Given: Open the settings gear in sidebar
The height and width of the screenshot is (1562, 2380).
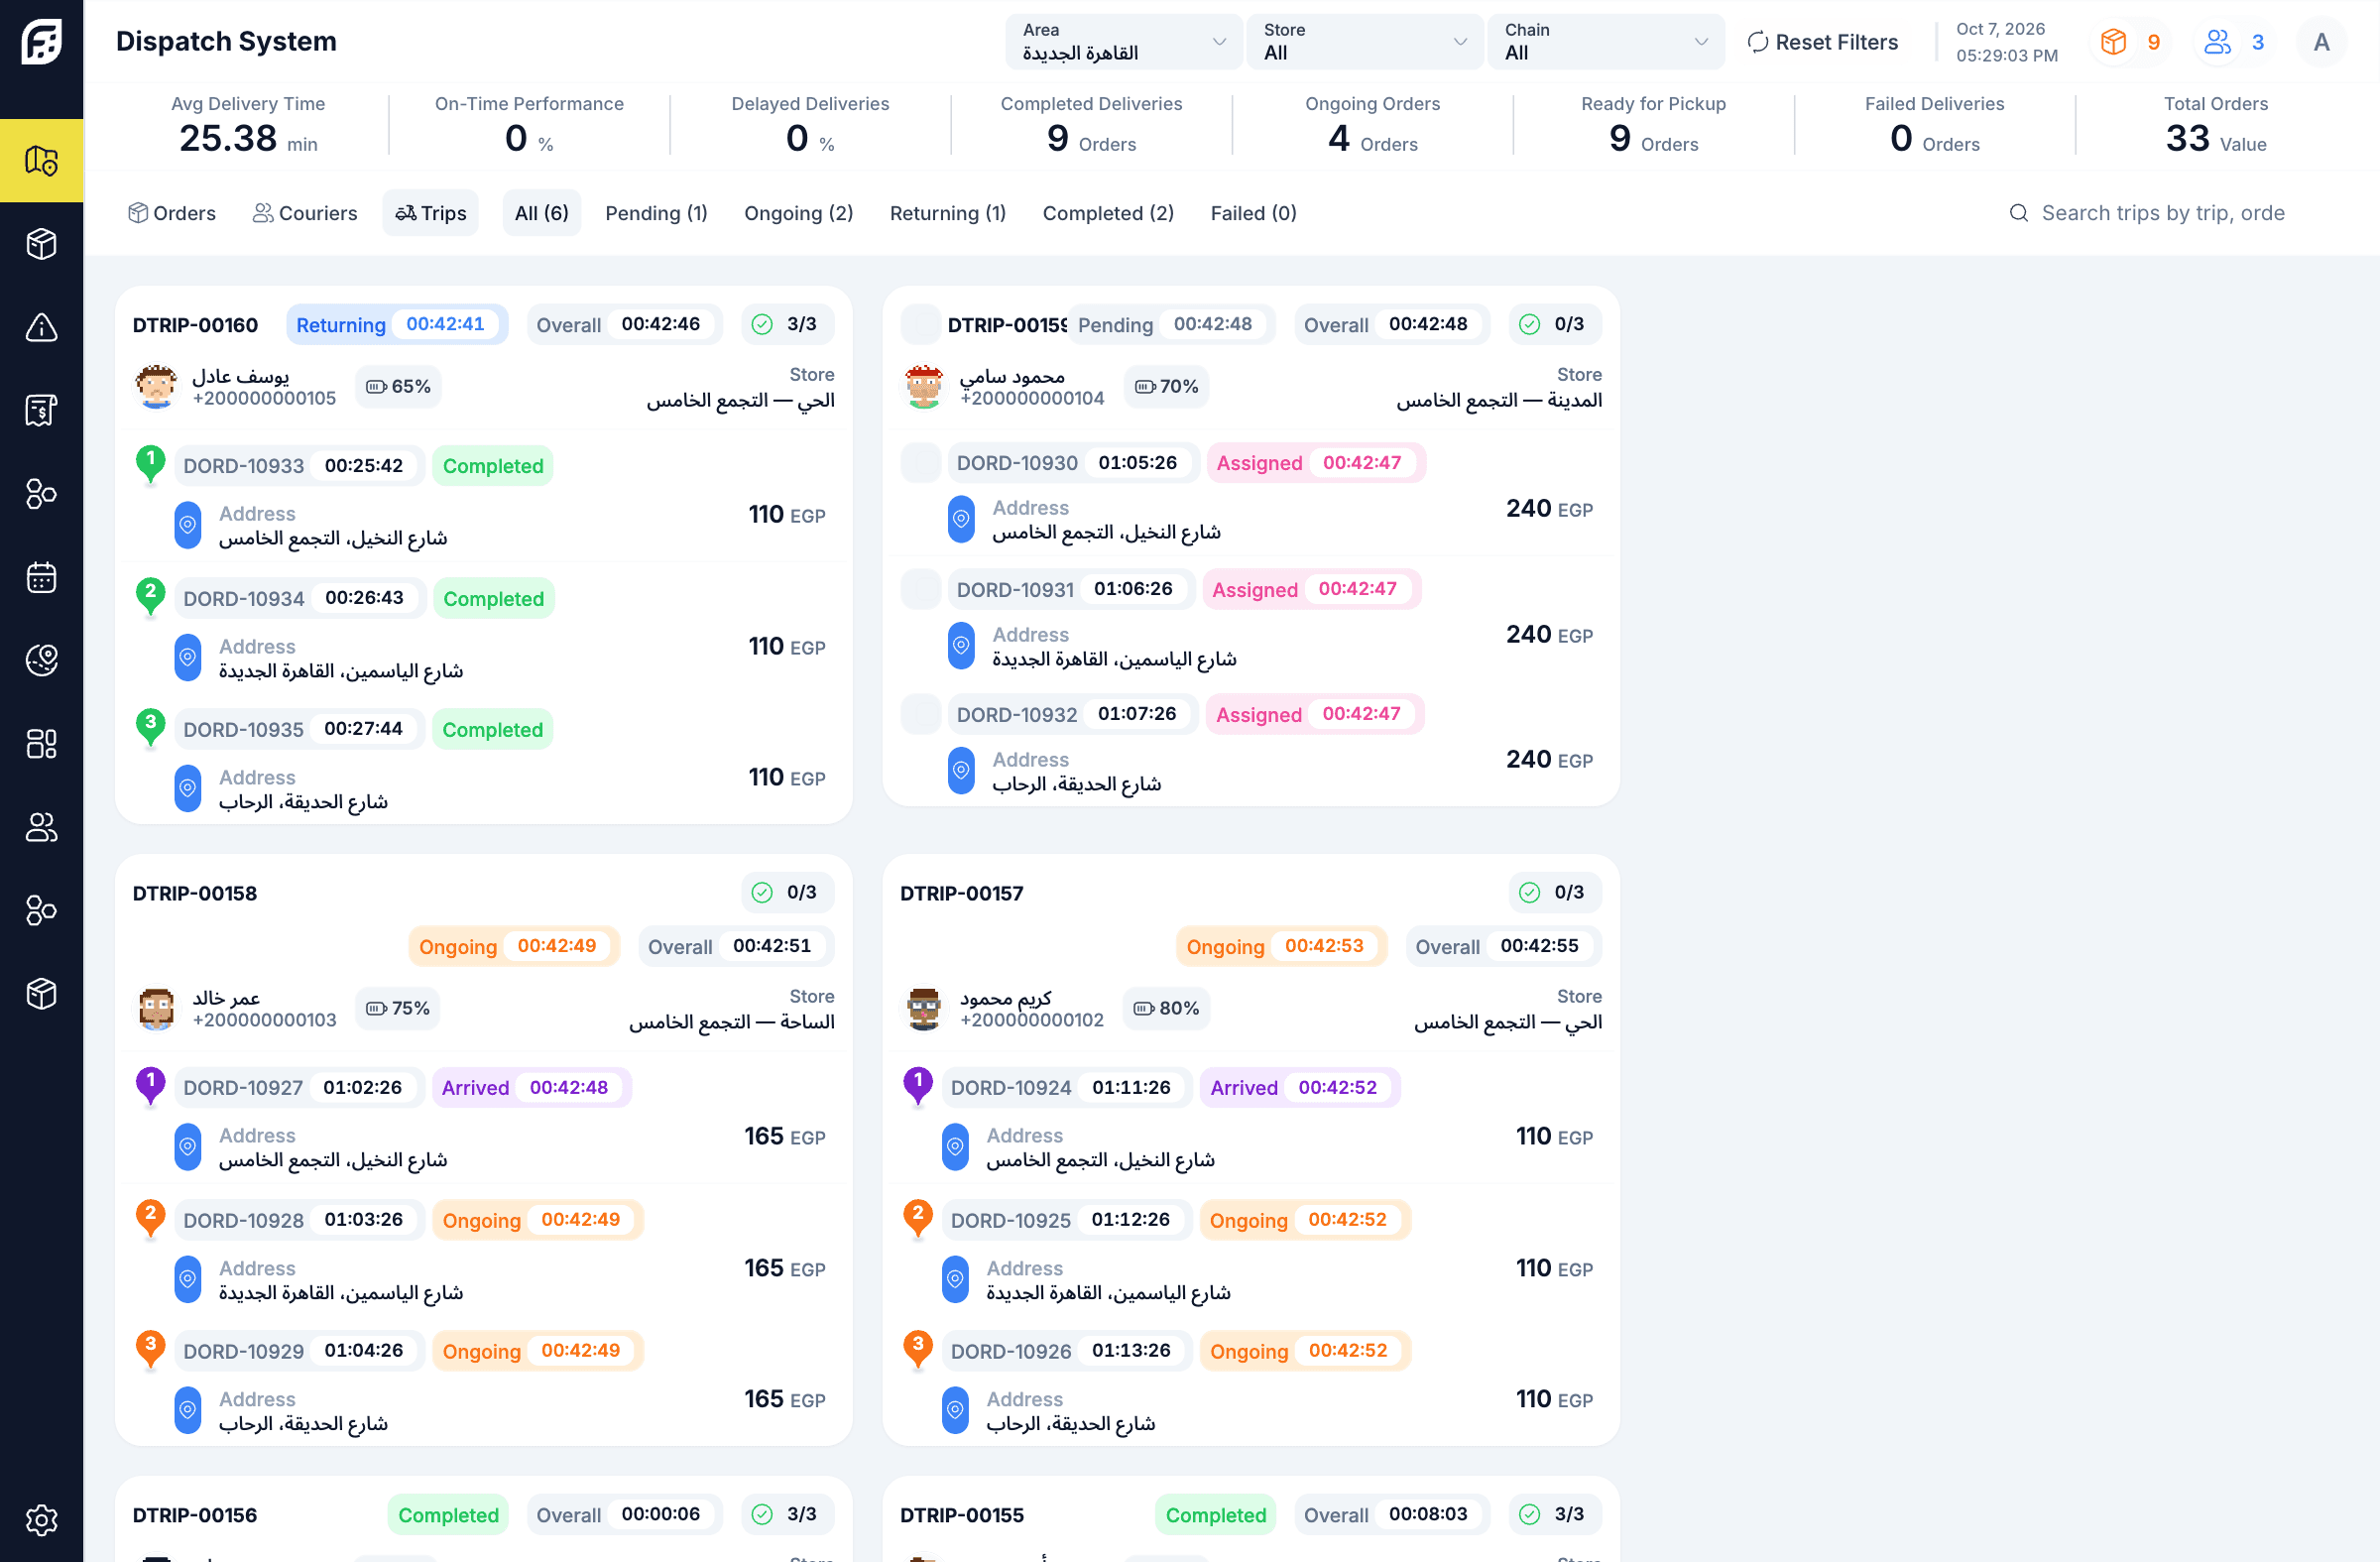Looking at the screenshot, I should pos(41,1520).
